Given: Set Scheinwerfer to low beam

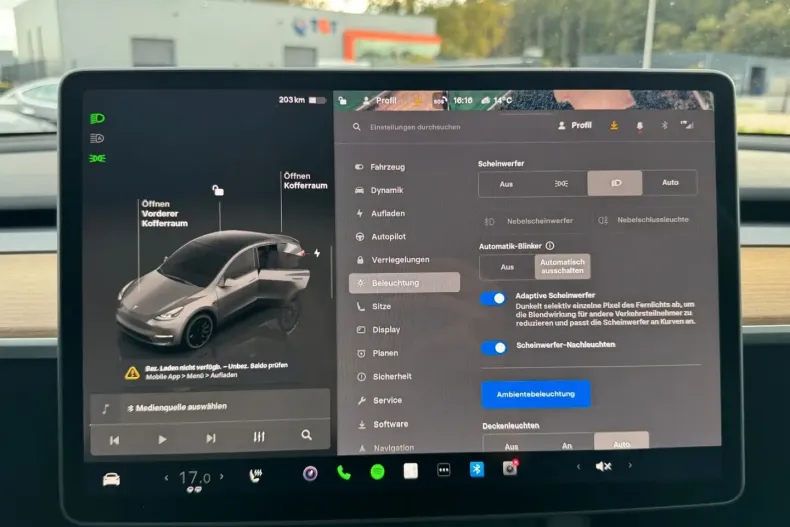Looking at the screenshot, I should pyautogui.click(x=615, y=183).
